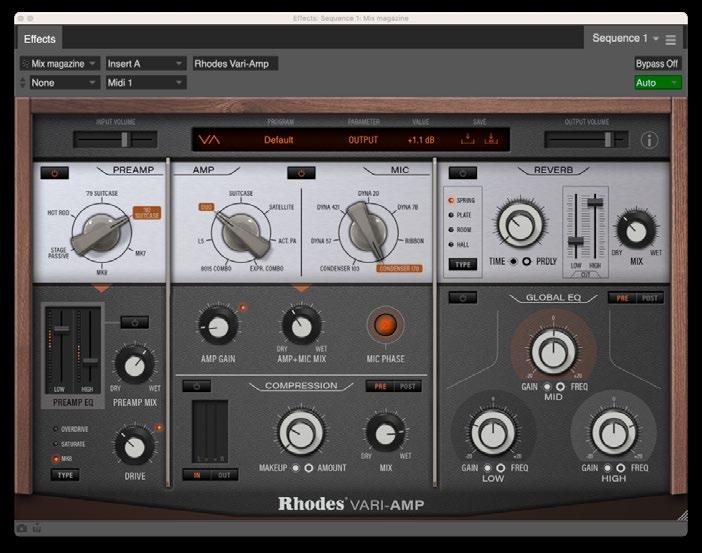Set Compression routing to POST
The image size is (702, 553).
[407, 386]
